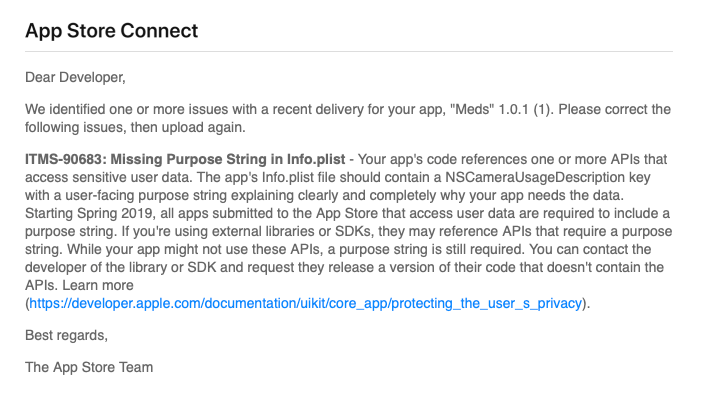Click 'Please correct the' text
The image size is (728, 409).
pos(614,110)
